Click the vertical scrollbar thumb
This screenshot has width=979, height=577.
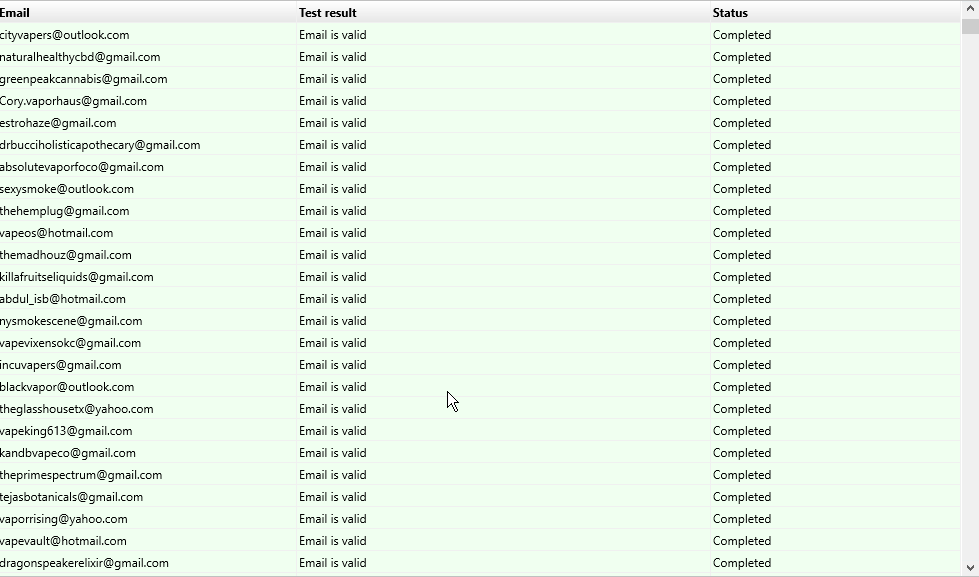click(x=970, y=24)
